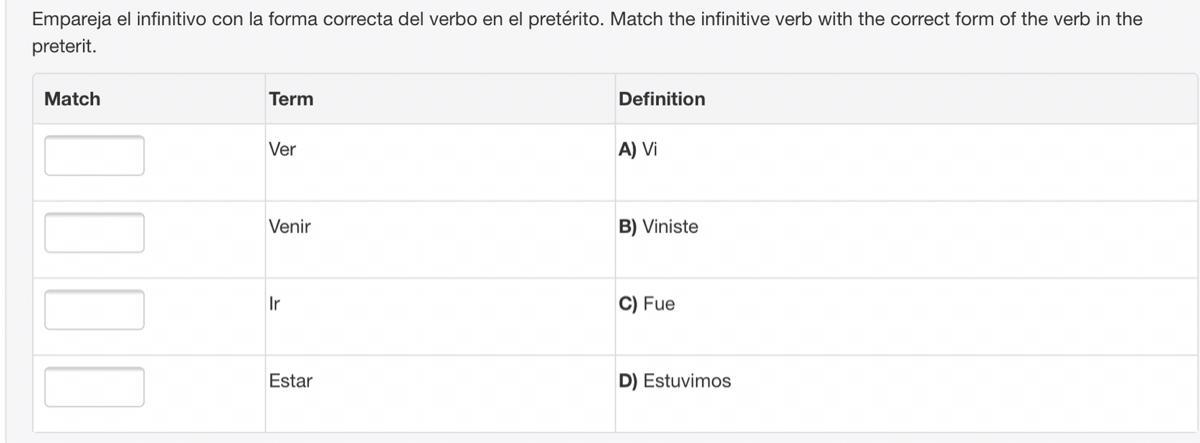
Task: Click the Match column header
Action: point(72,99)
